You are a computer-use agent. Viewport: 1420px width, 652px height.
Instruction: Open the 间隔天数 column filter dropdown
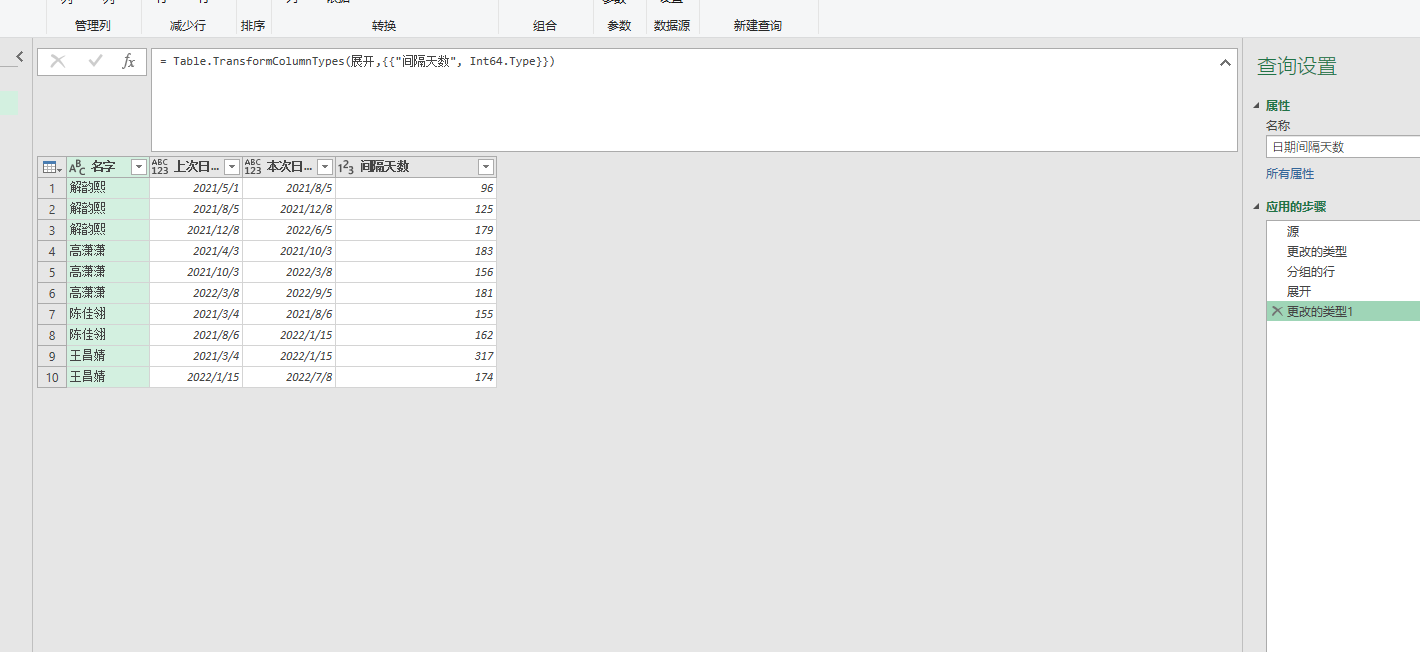click(486, 167)
